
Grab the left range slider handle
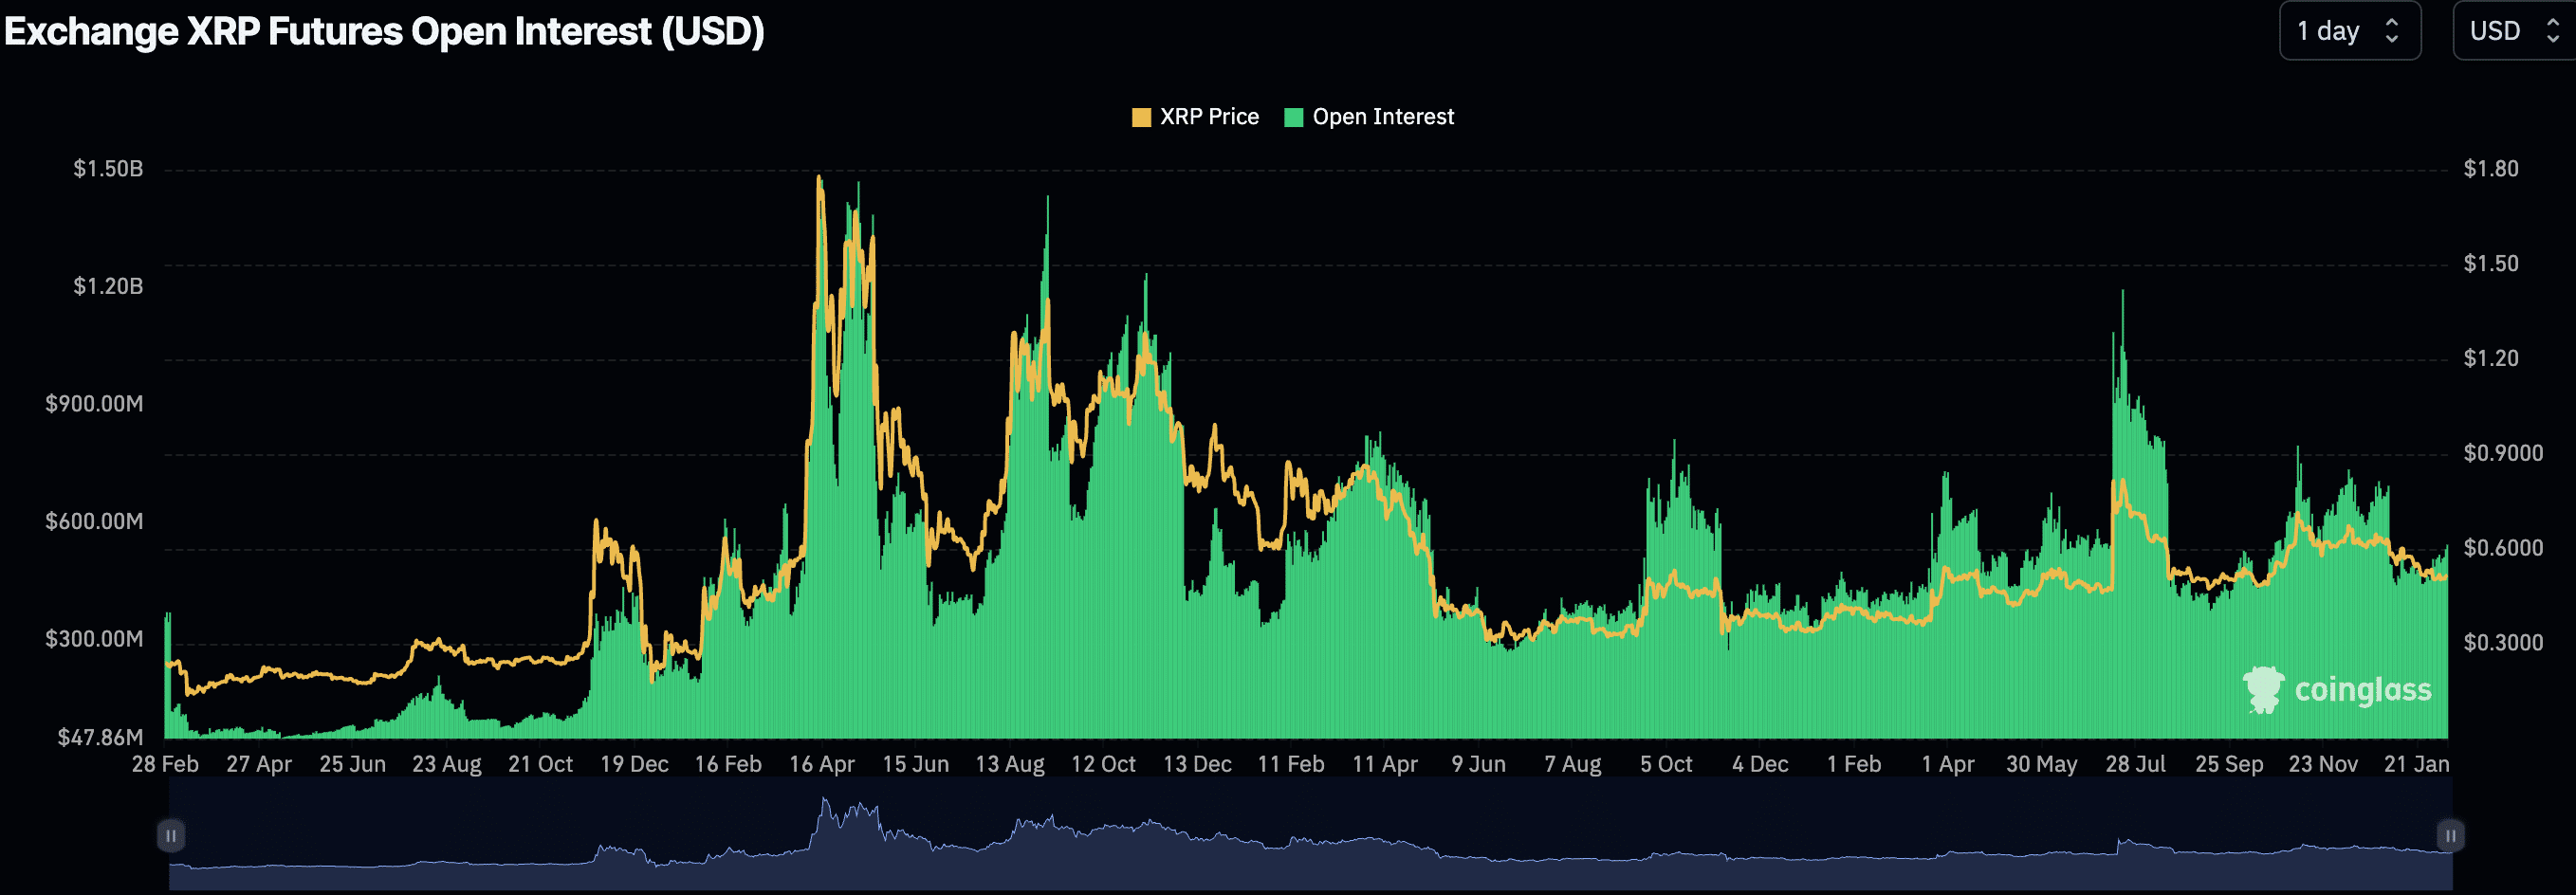(171, 835)
